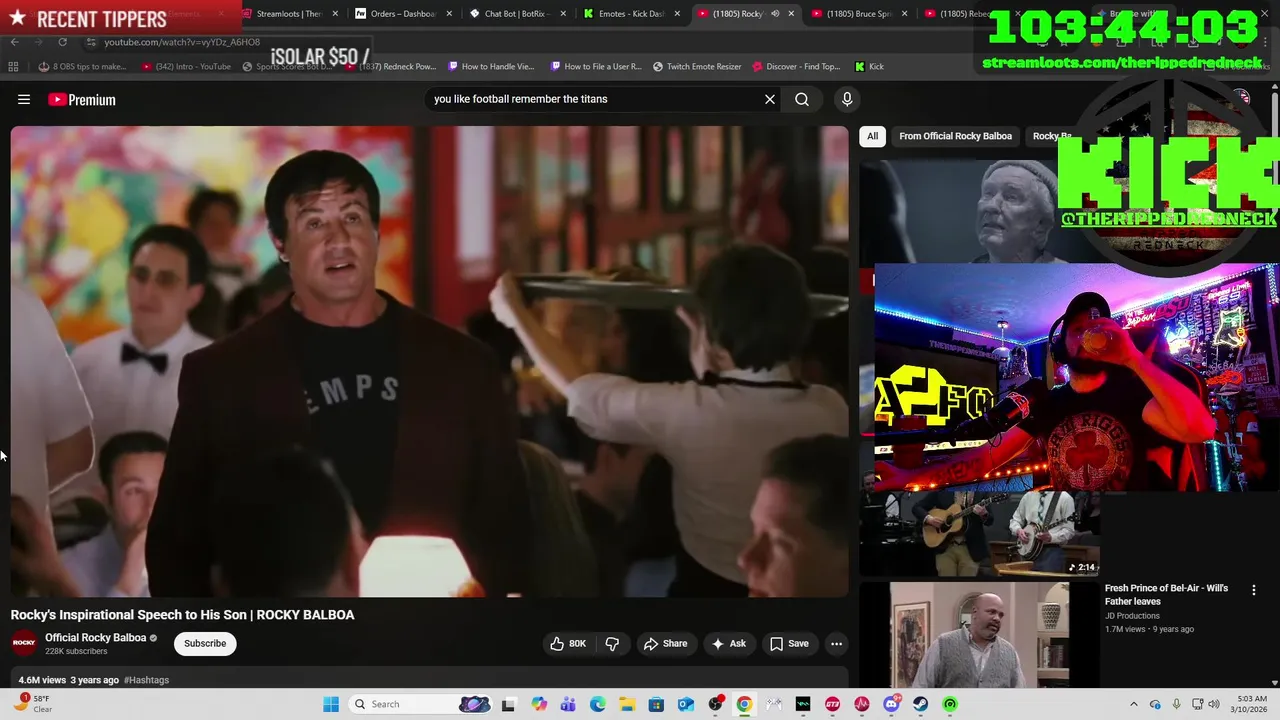Open the Discover - Find Top... bookmark

(796, 66)
